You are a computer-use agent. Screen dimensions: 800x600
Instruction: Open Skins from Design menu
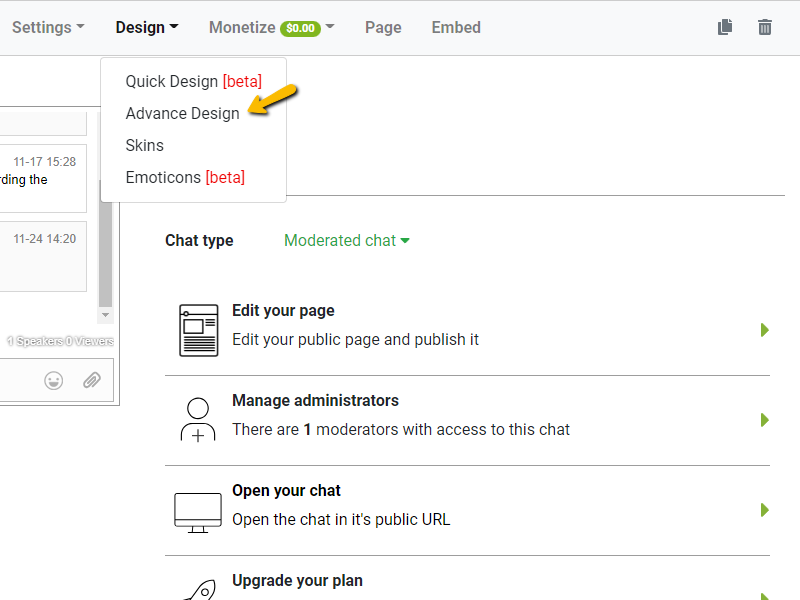(144, 145)
